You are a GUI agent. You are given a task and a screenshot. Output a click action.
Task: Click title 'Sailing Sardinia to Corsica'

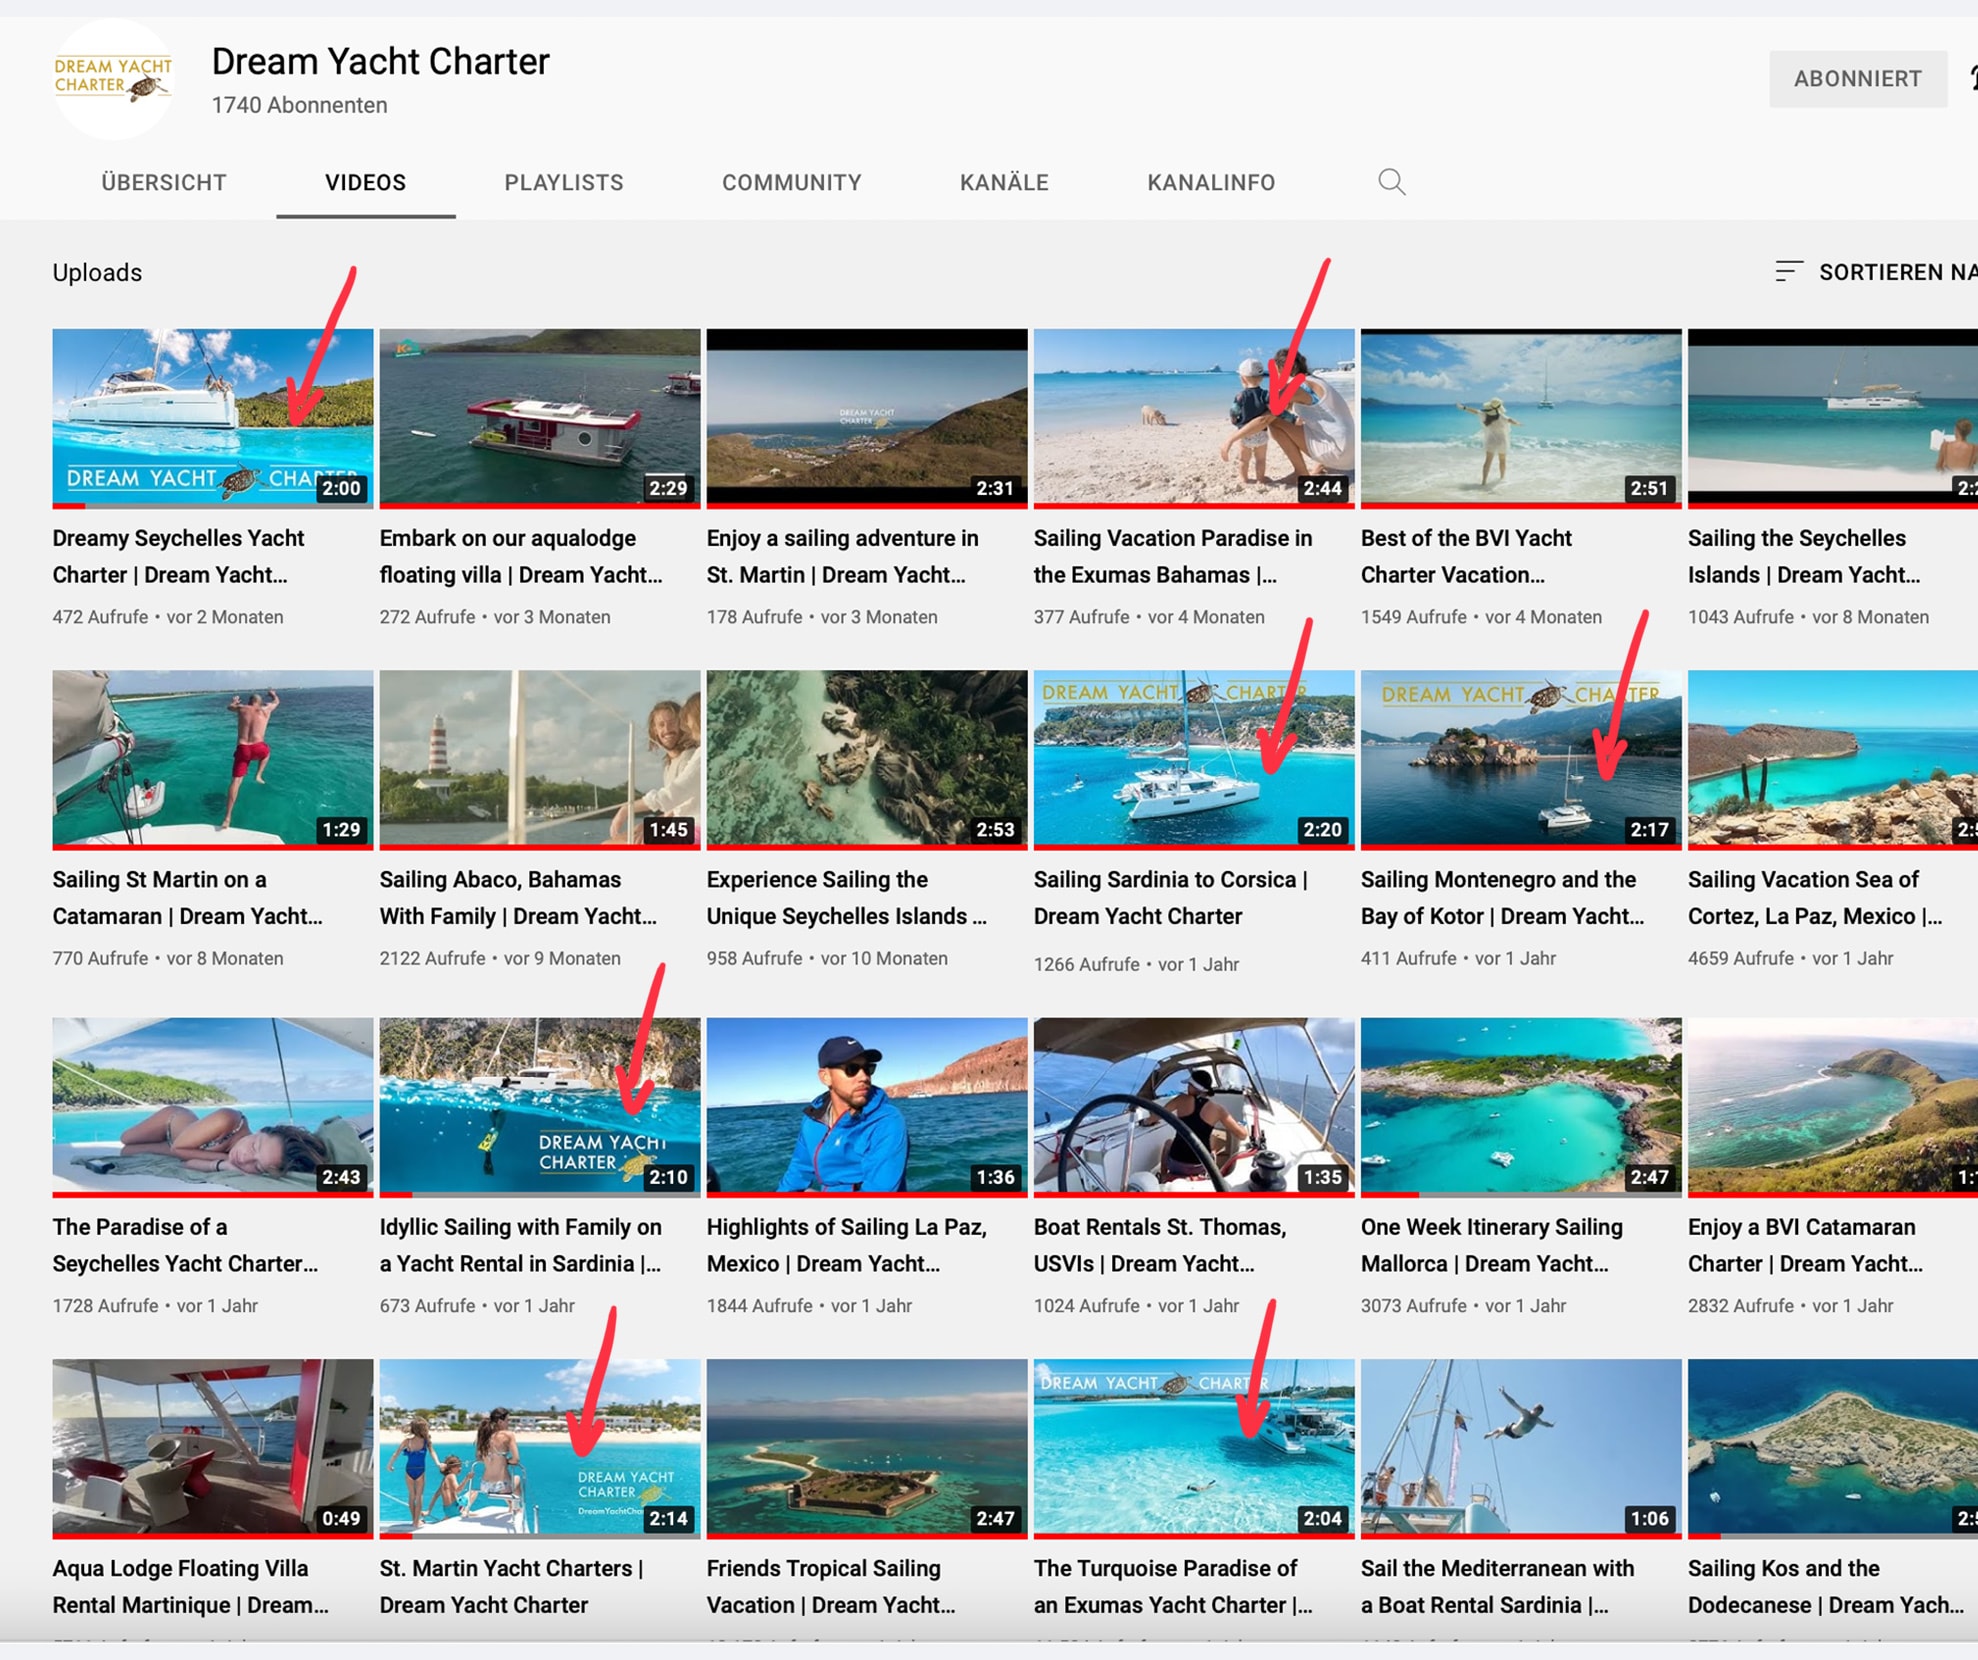pyautogui.click(x=1171, y=897)
